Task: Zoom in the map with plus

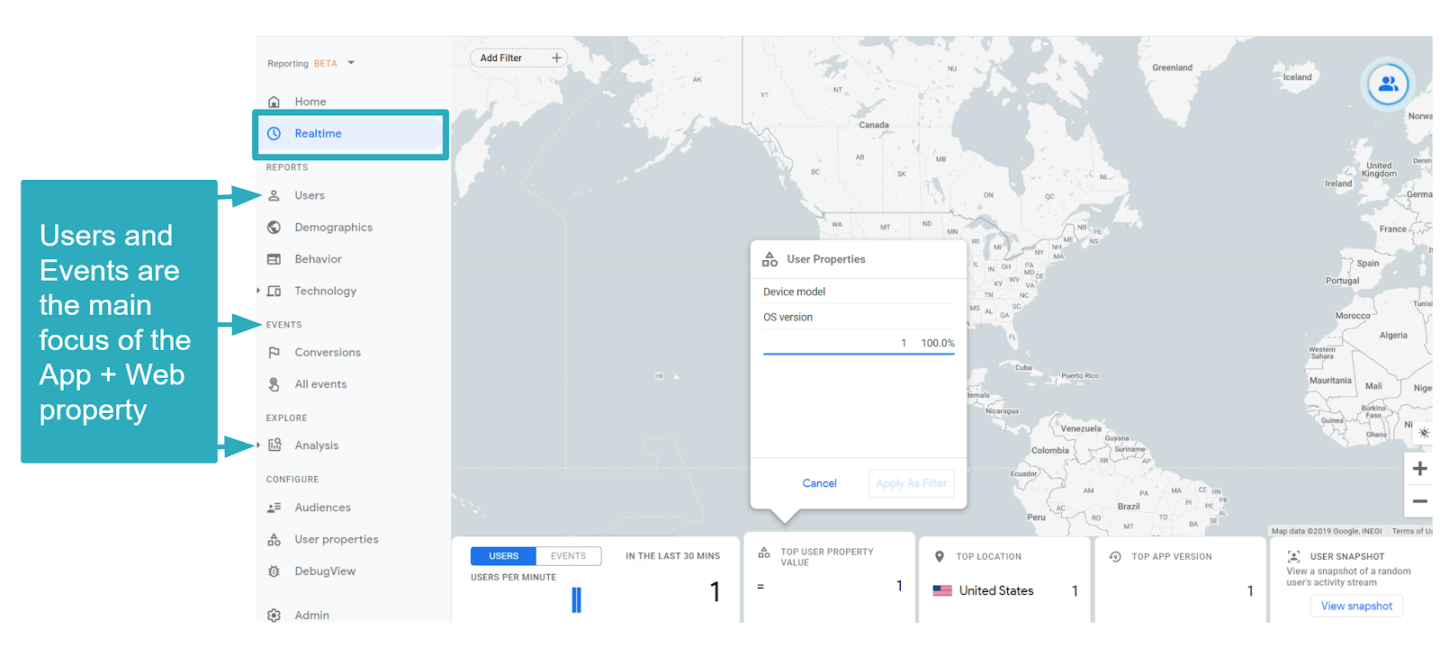Action: pos(1420,468)
